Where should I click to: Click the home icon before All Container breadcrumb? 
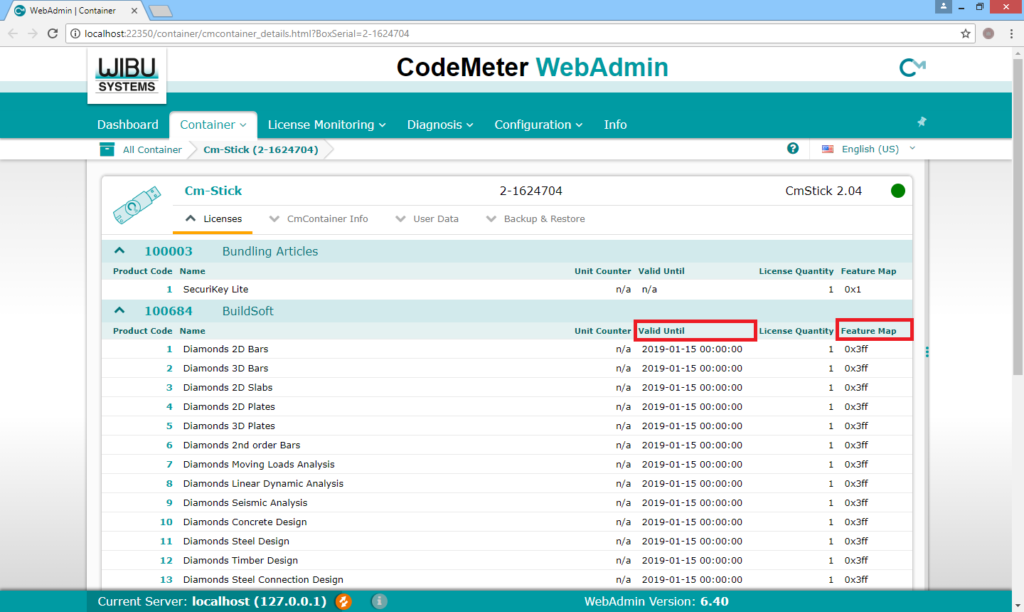106,148
